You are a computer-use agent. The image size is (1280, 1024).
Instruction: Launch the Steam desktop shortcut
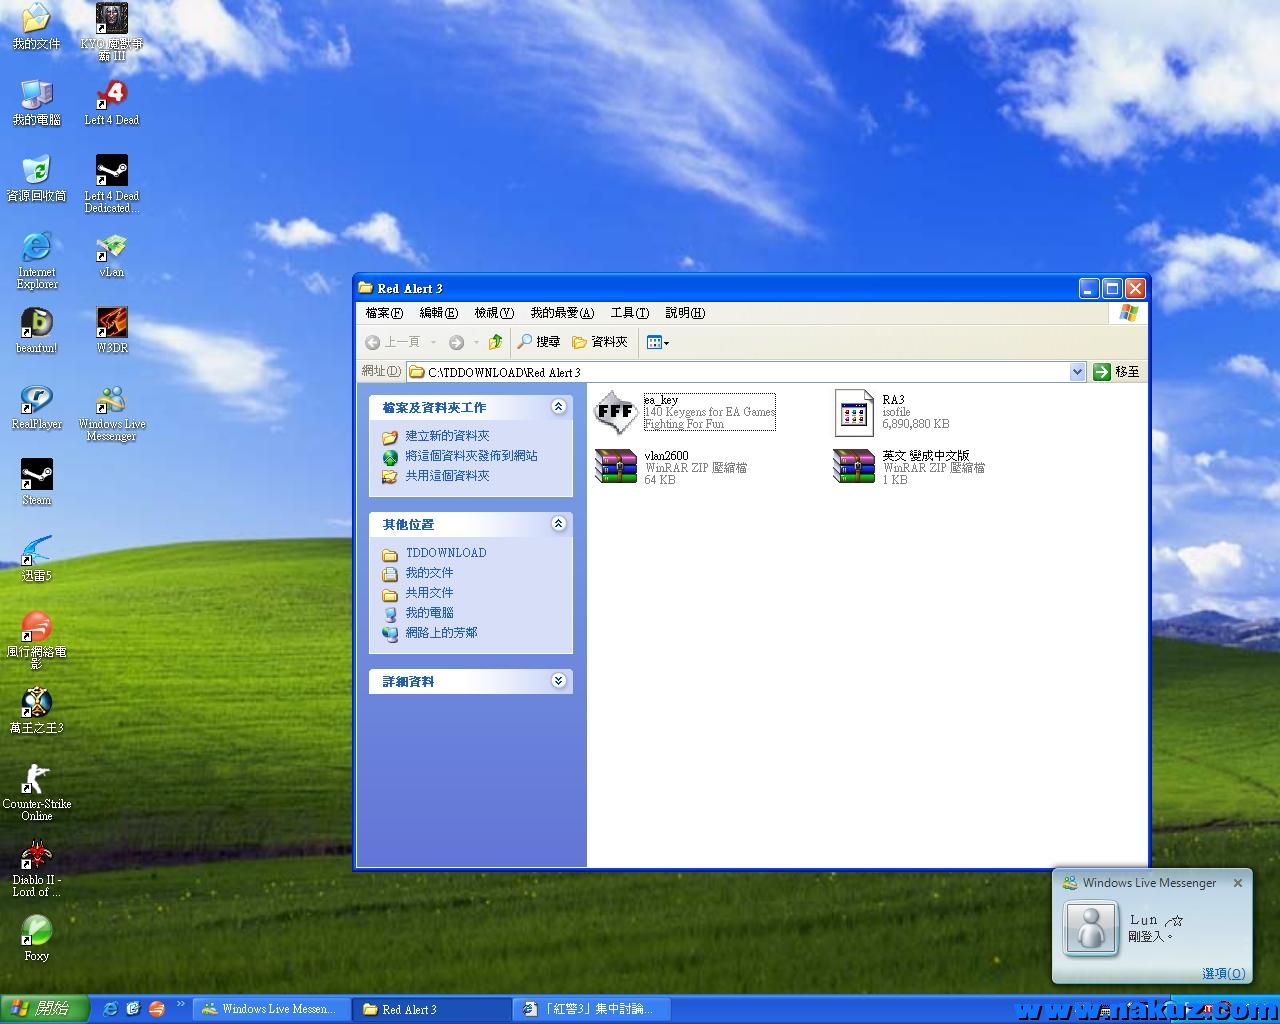tap(36, 482)
